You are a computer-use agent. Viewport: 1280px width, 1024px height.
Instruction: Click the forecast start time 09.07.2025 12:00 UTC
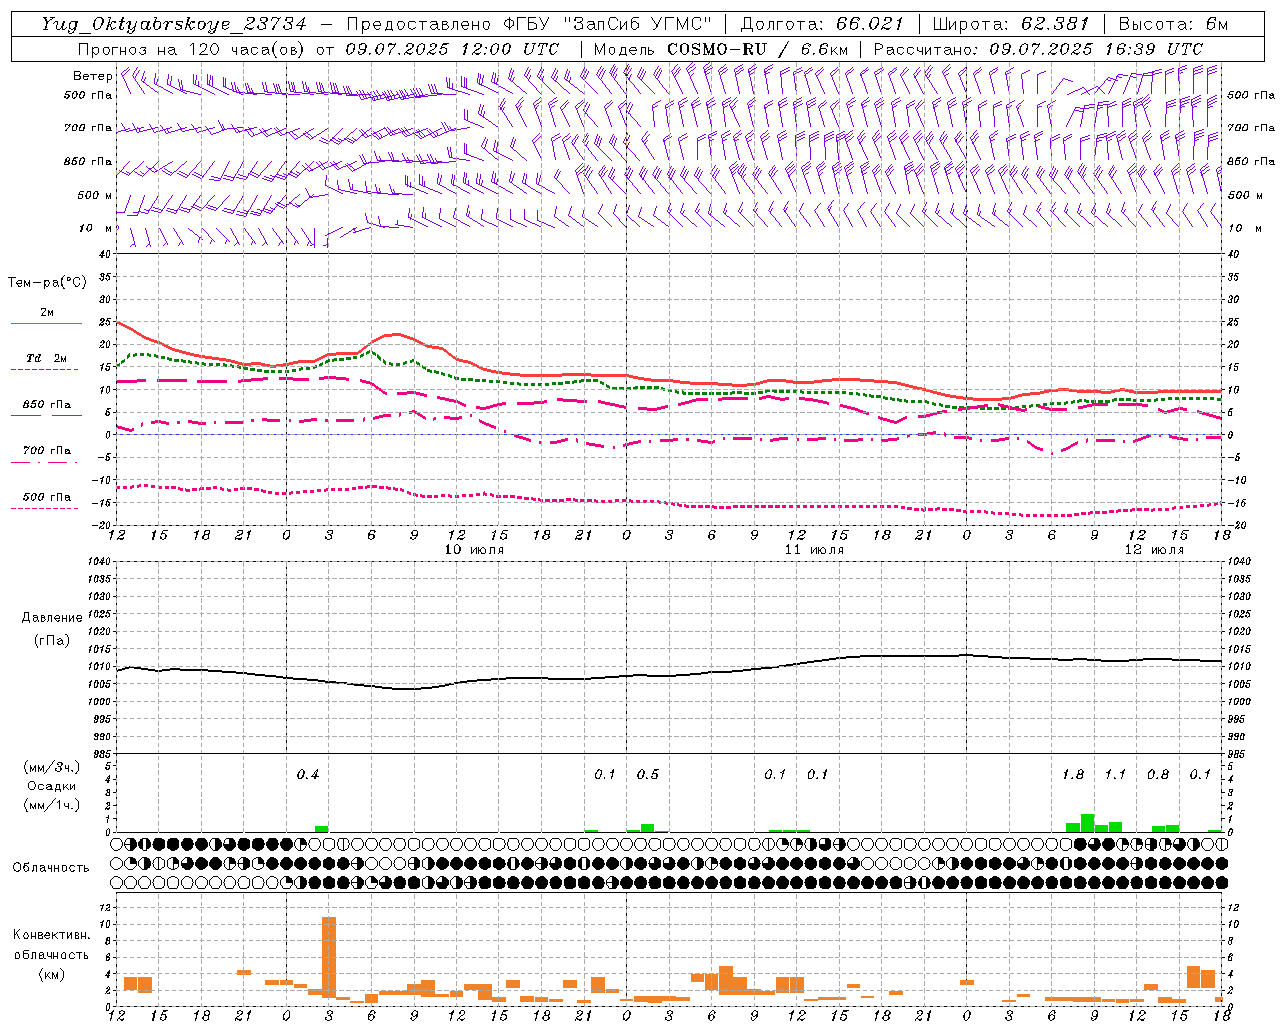(x=452, y=49)
